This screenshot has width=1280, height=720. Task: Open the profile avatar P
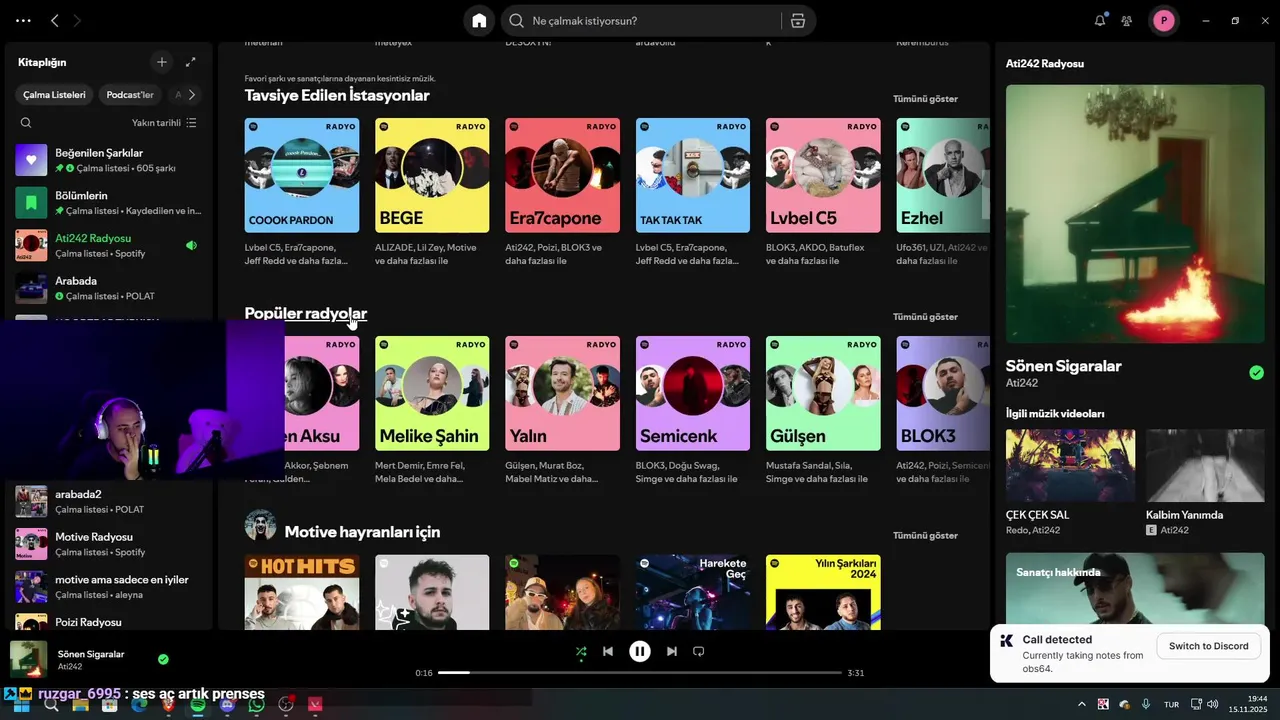click(x=1163, y=20)
